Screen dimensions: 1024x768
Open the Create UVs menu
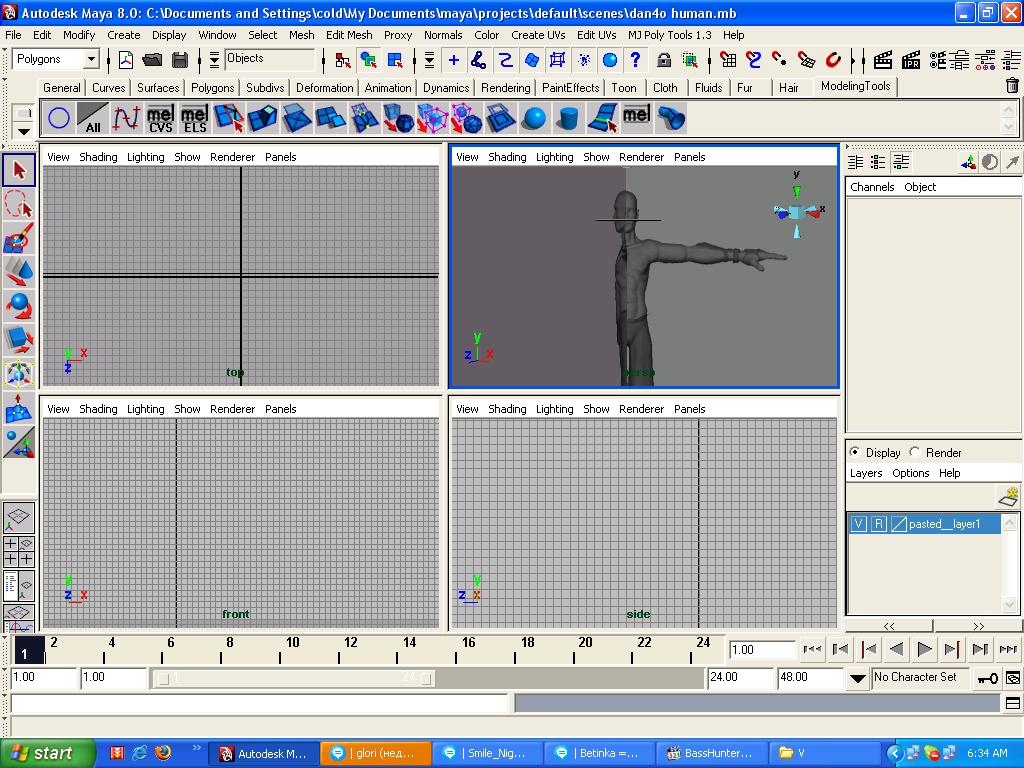(x=538, y=35)
